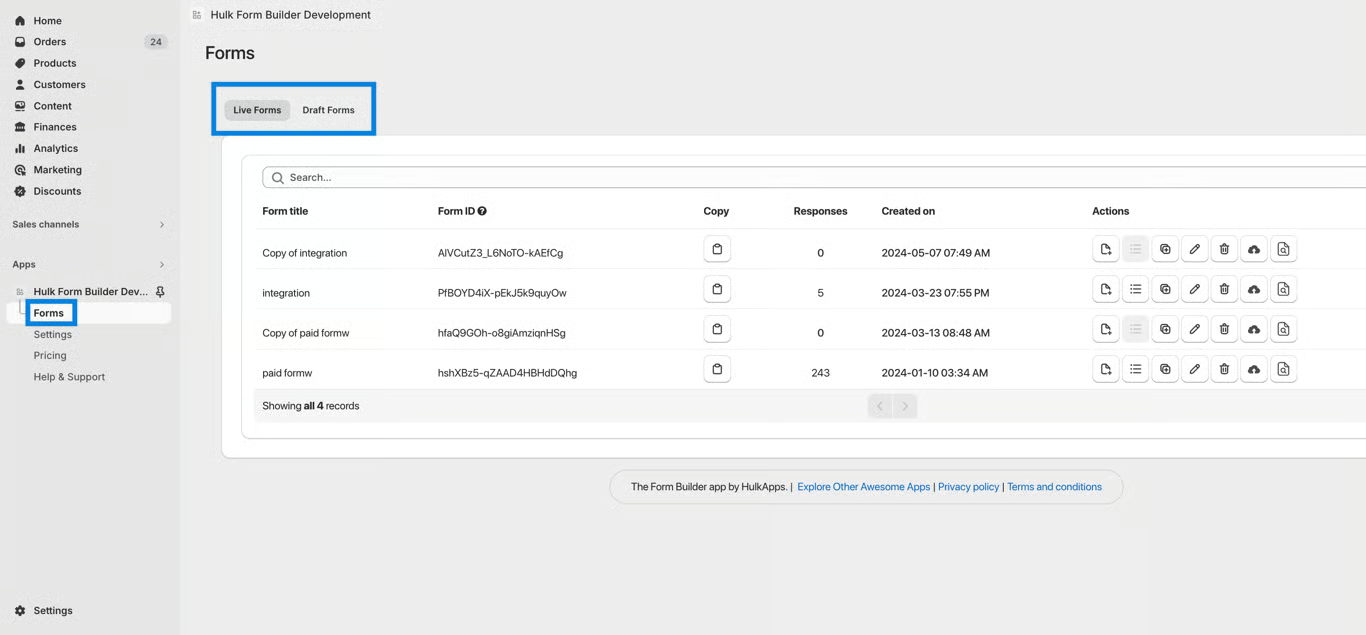
Task: Switch to the Live Forms tab
Action: tap(257, 110)
